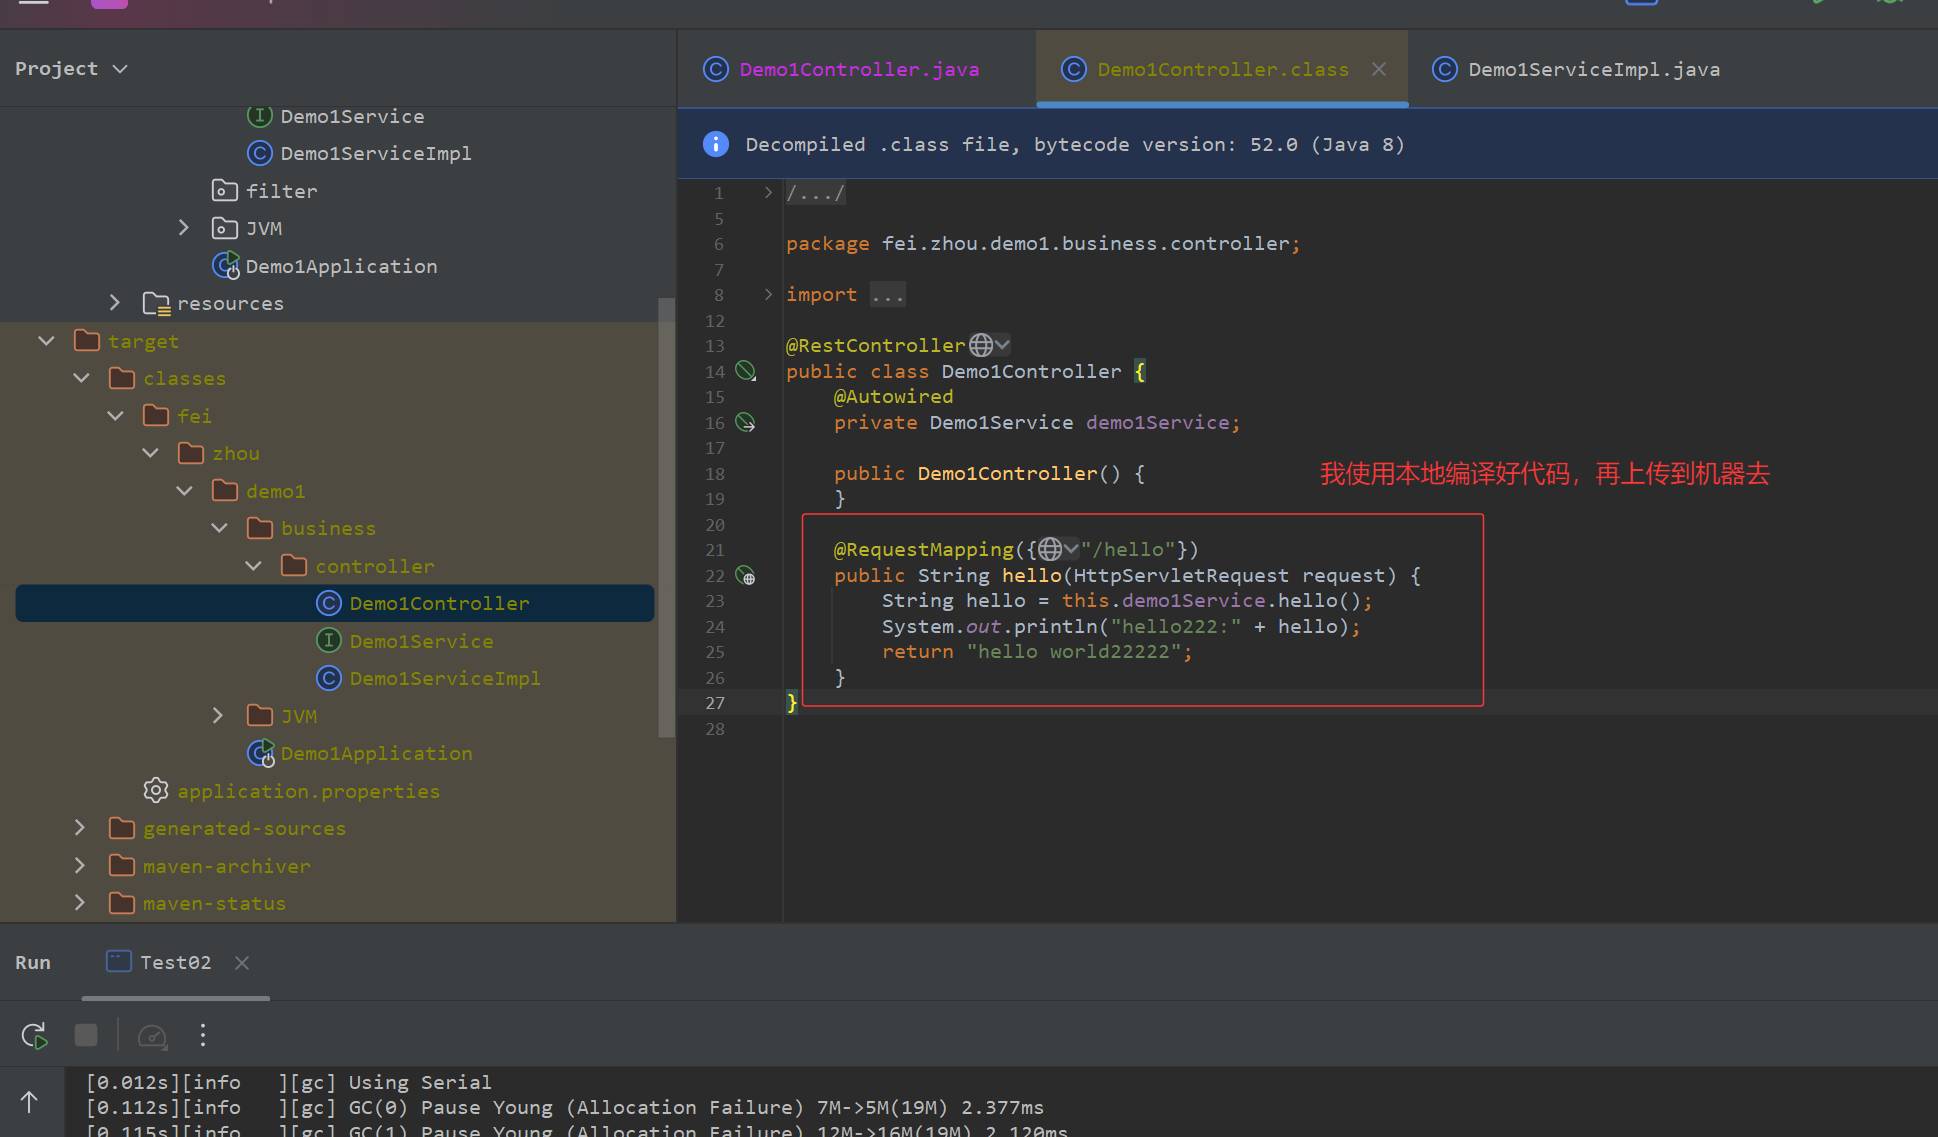Click the scroll-to-top arrow beside the console
Screen dimensions: 1938x1137
point(30,1100)
